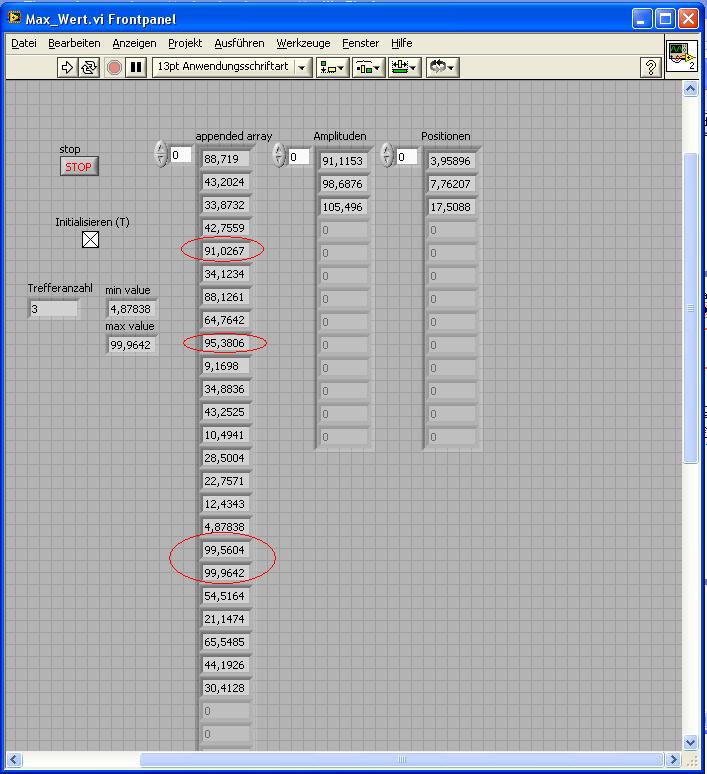Select appended array value 64,7642
The width and height of the screenshot is (707, 774).
coord(226,320)
